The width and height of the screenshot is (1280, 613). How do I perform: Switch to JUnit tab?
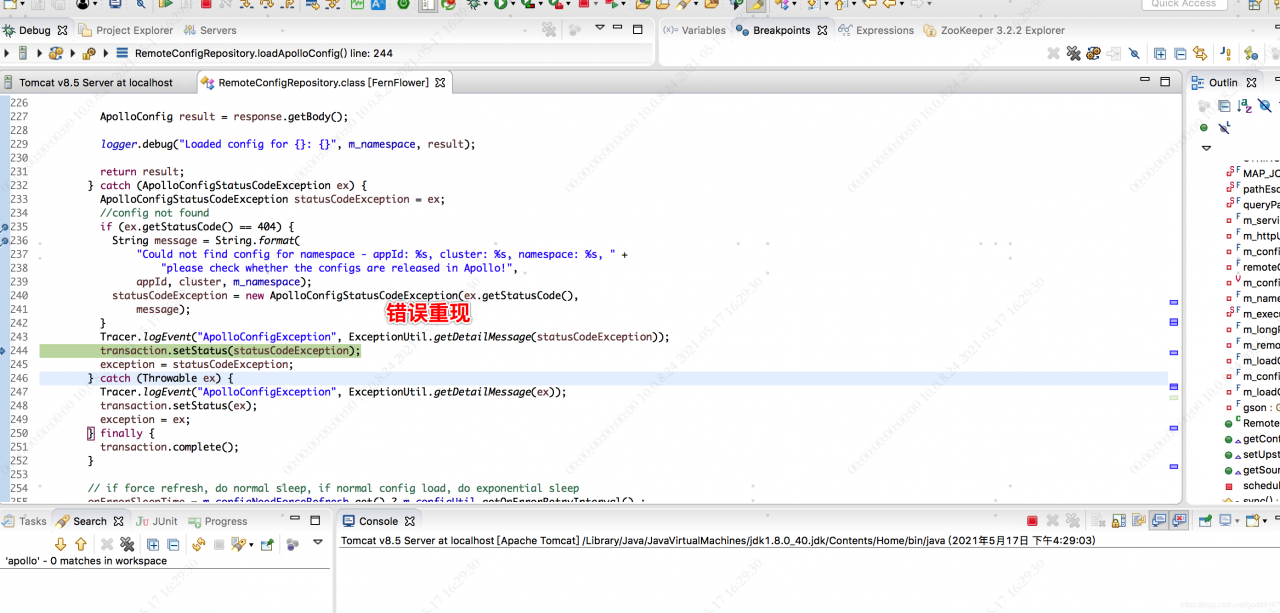[x=157, y=521]
